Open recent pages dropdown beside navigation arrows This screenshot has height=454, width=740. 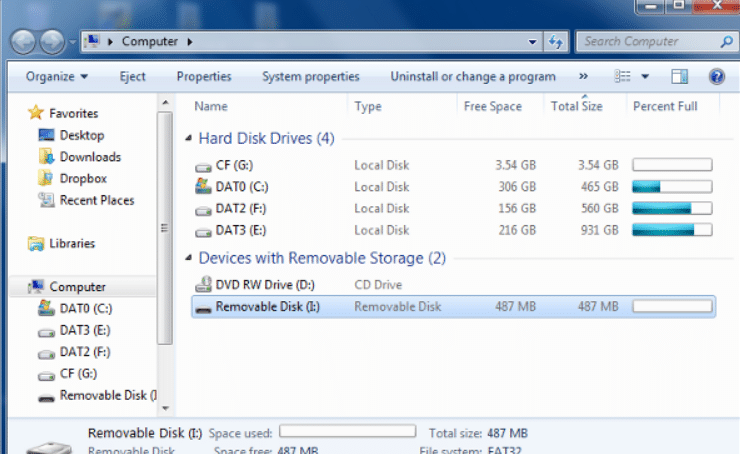[x=72, y=42]
